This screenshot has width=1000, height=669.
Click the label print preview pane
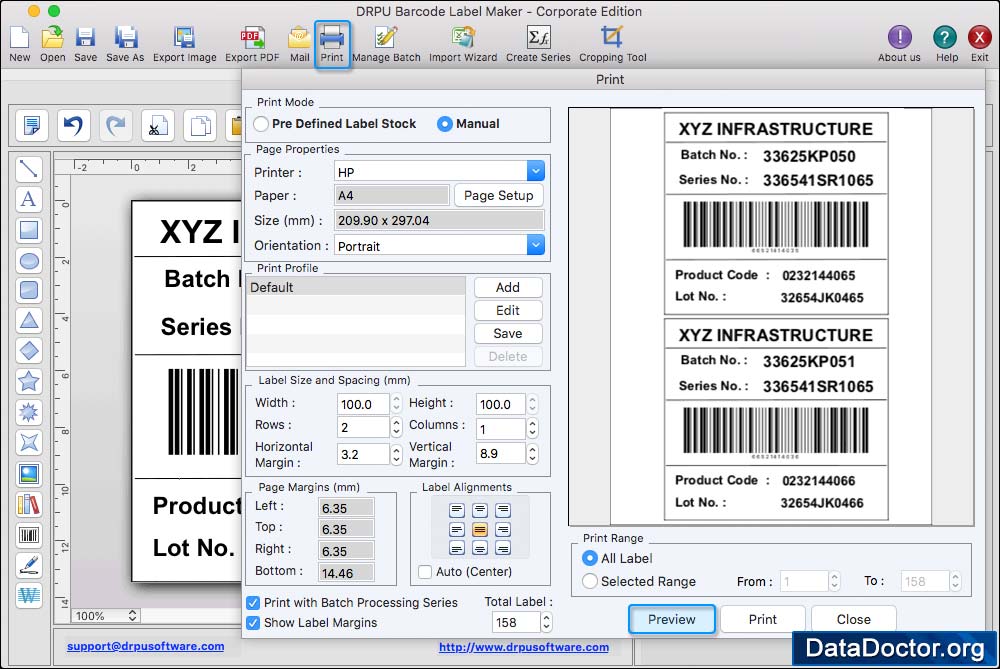click(x=771, y=316)
